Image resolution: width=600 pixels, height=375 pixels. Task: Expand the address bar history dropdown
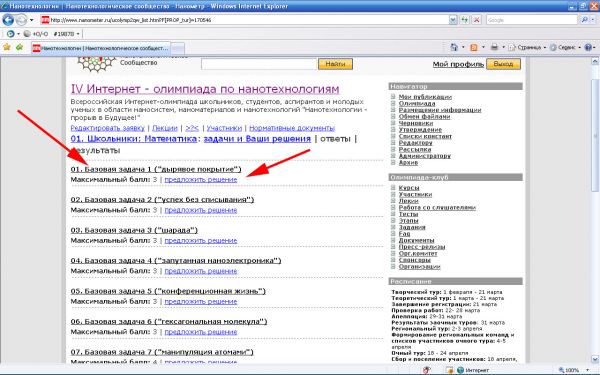[453, 20]
